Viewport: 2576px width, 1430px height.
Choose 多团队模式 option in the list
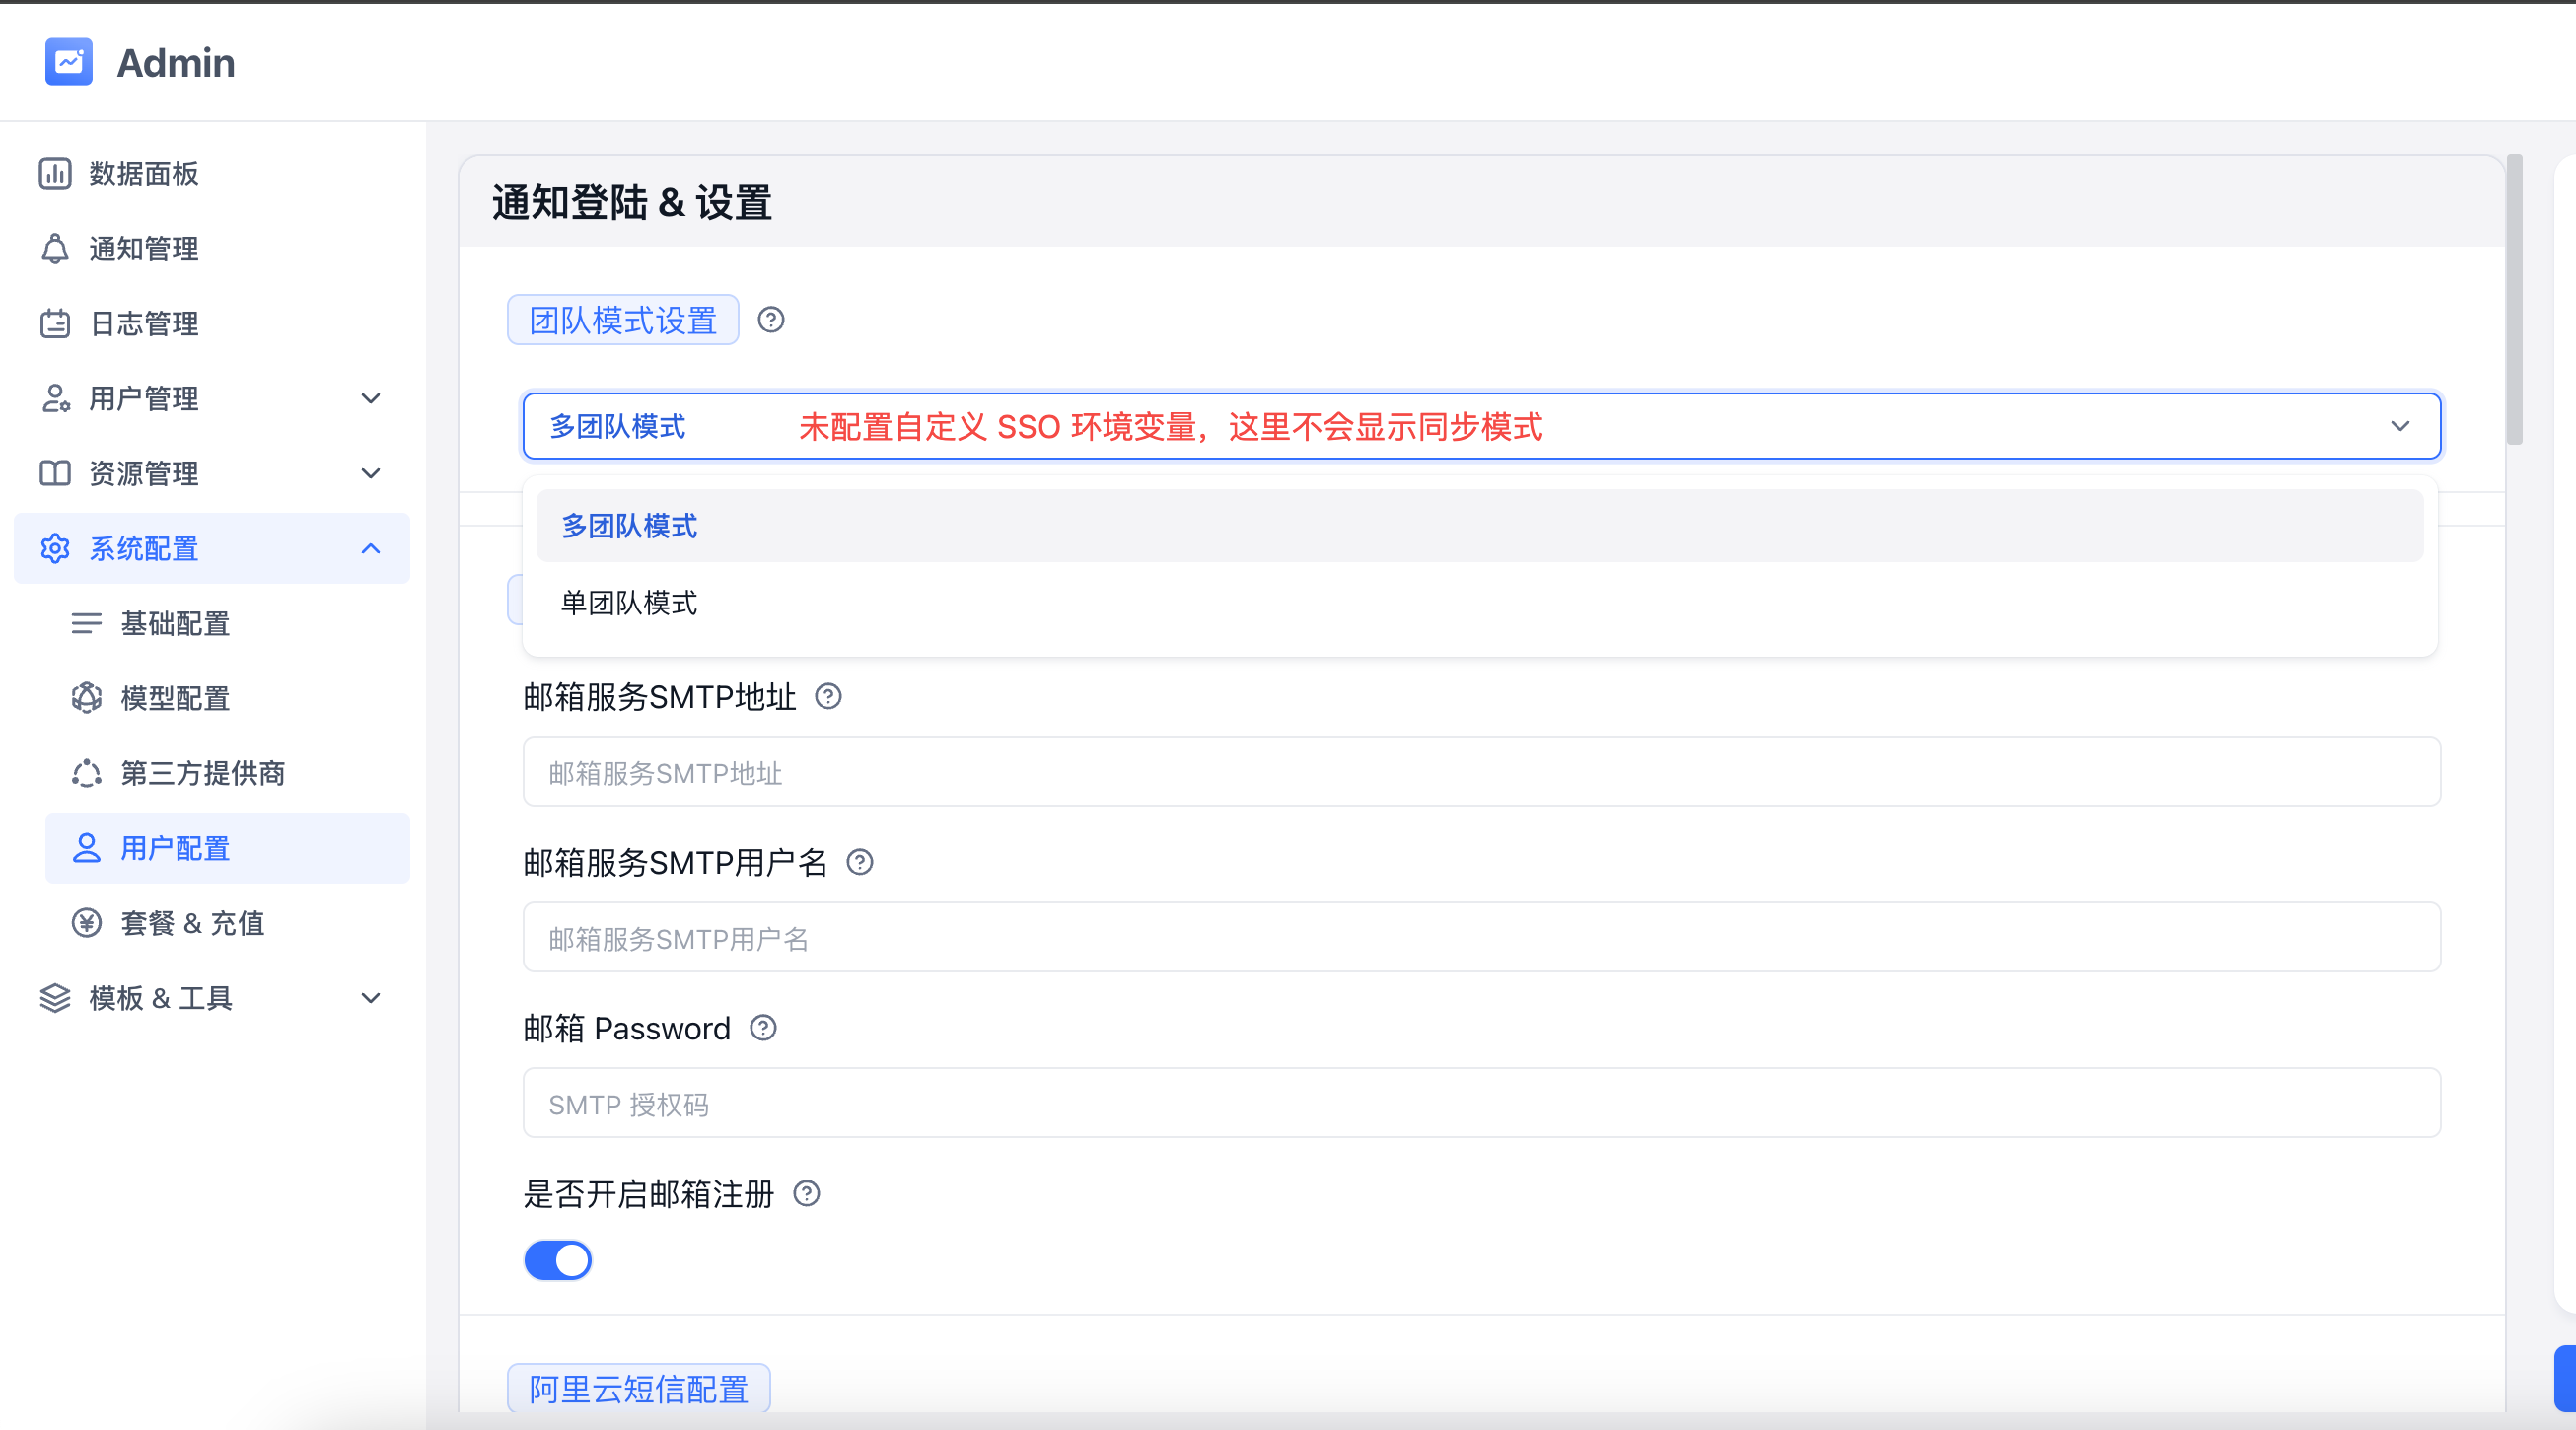click(629, 526)
